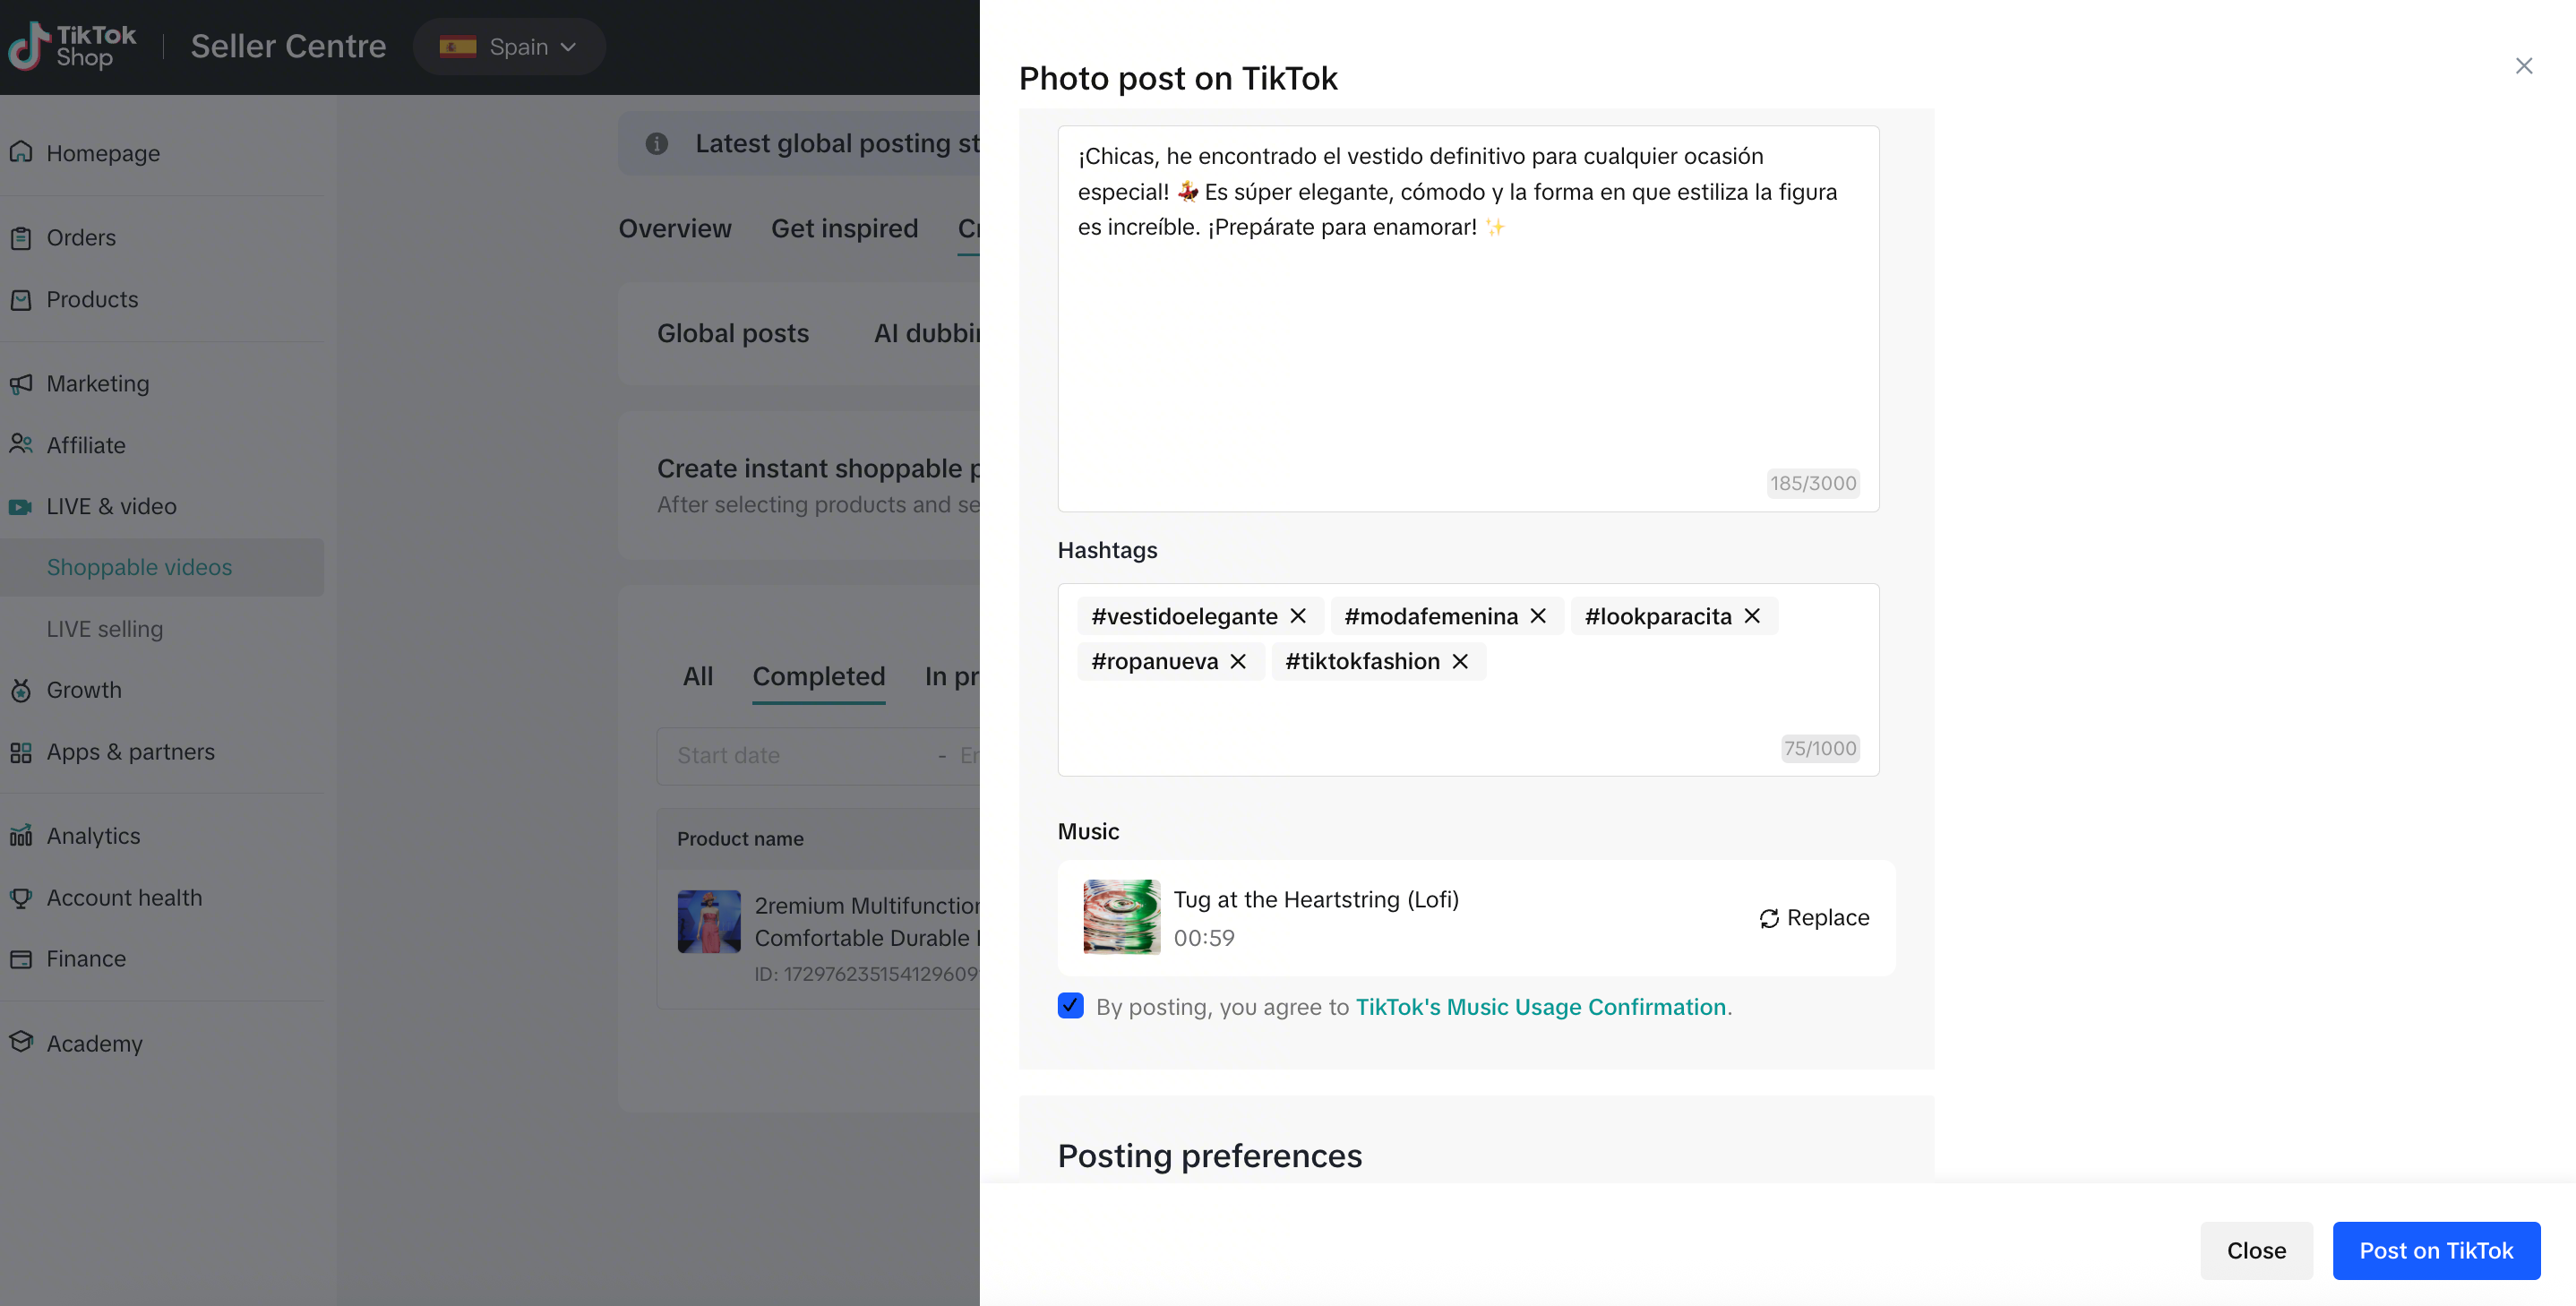This screenshot has height=1306, width=2576.
Task: Go to Analytics in the sidebar
Action: click(93, 836)
